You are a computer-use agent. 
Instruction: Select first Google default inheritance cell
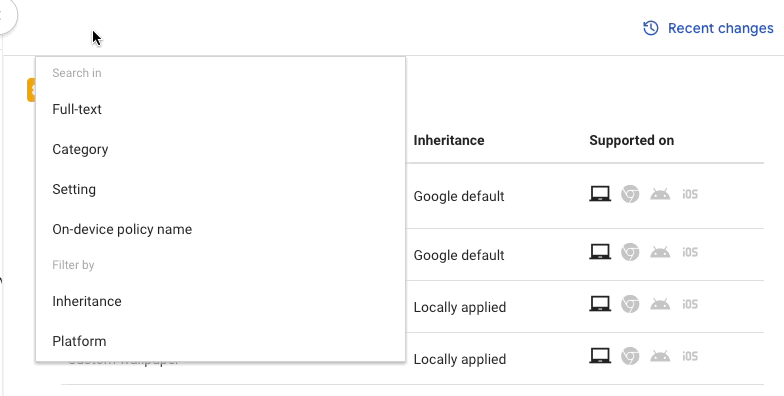click(x=458, y=196)
